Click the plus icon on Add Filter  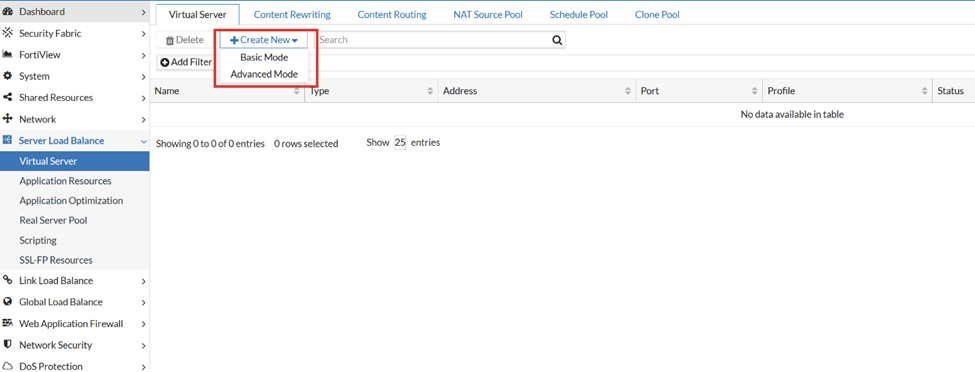[165, 62]
